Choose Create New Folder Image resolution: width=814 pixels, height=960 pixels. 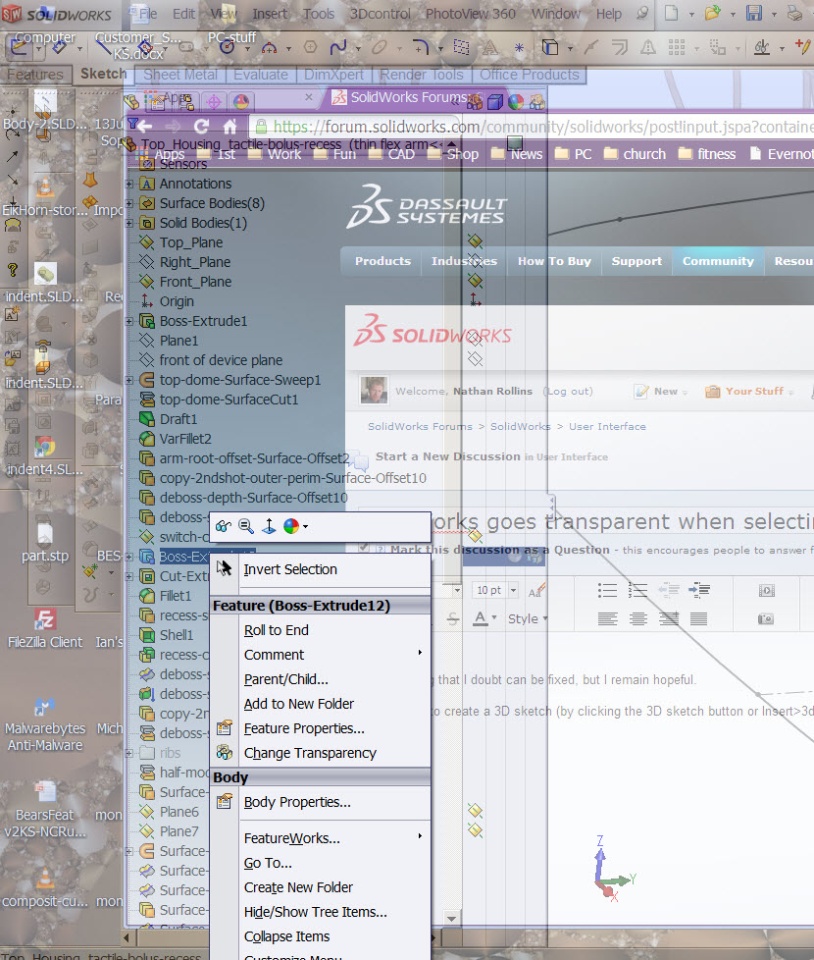(x=298, y=888)
